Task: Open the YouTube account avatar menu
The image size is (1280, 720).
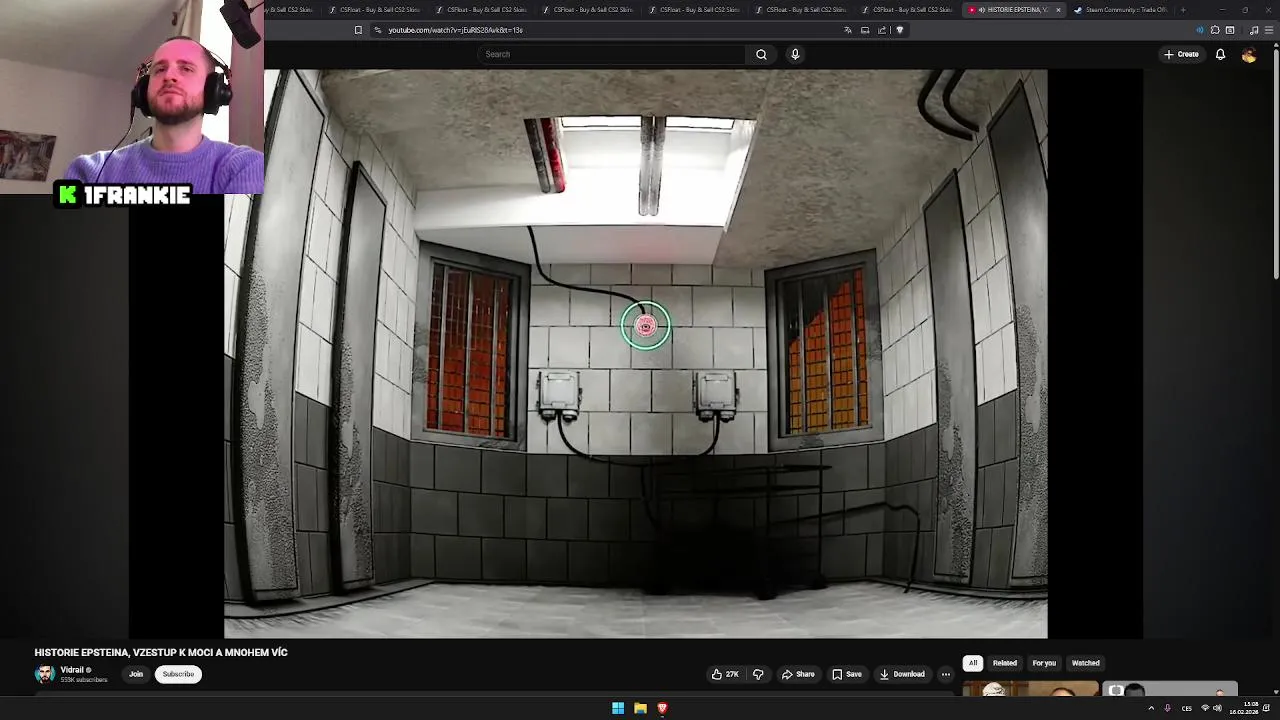Action: pyautogui.click(x=1248, y=54)
